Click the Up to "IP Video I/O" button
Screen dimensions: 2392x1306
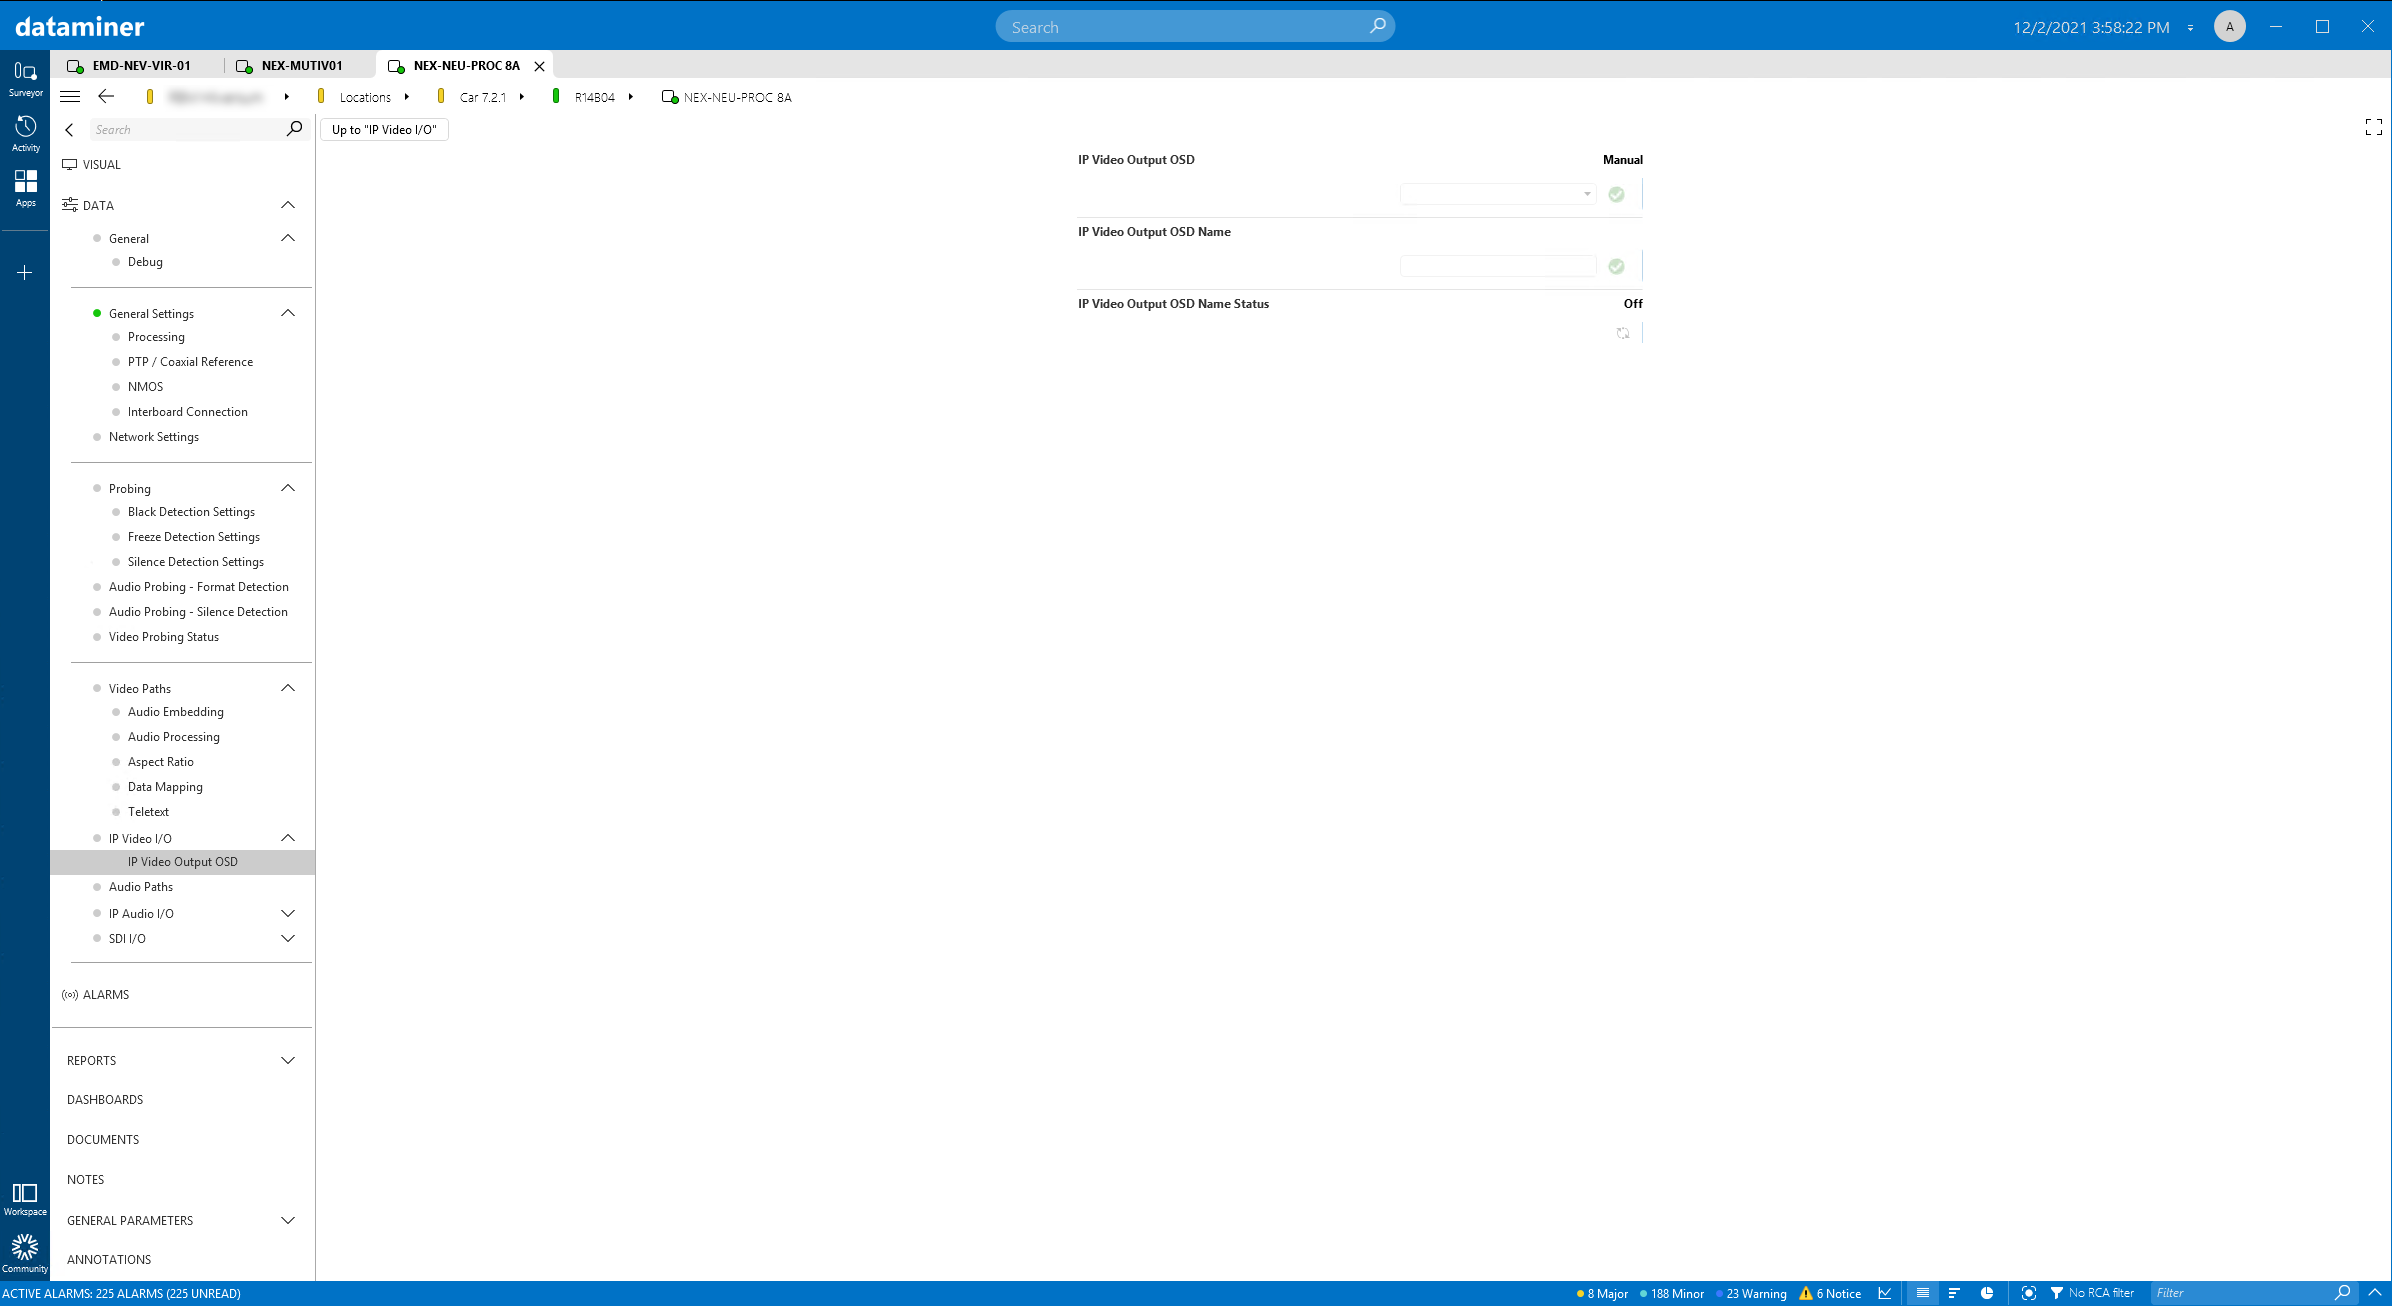coord(384,129)
